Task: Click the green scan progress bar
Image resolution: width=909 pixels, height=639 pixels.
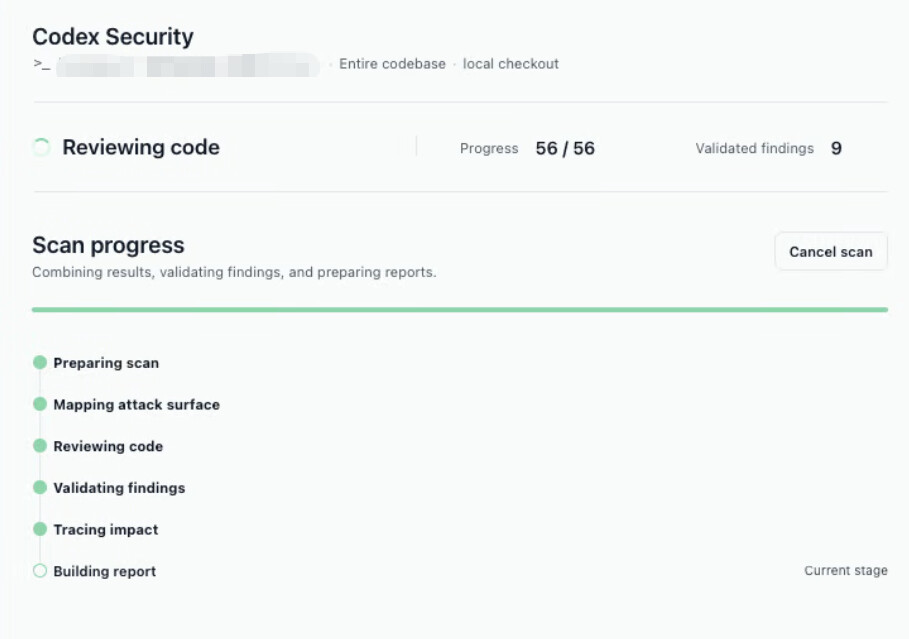Action: (x=460, y=310)
